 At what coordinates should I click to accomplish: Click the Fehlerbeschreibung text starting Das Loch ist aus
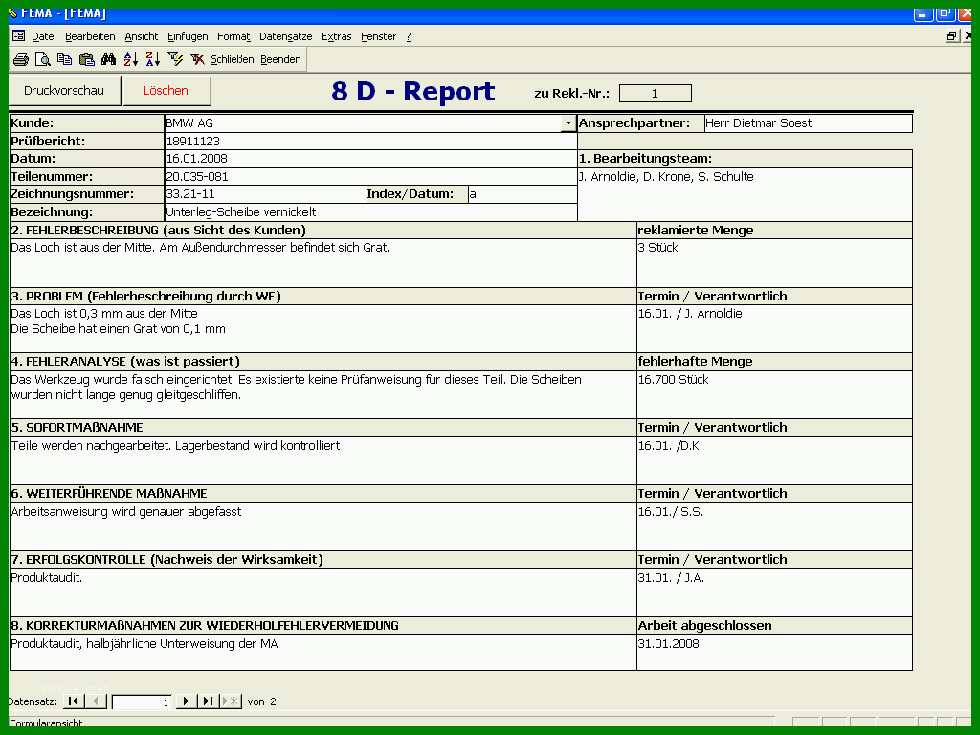point(322,262)
